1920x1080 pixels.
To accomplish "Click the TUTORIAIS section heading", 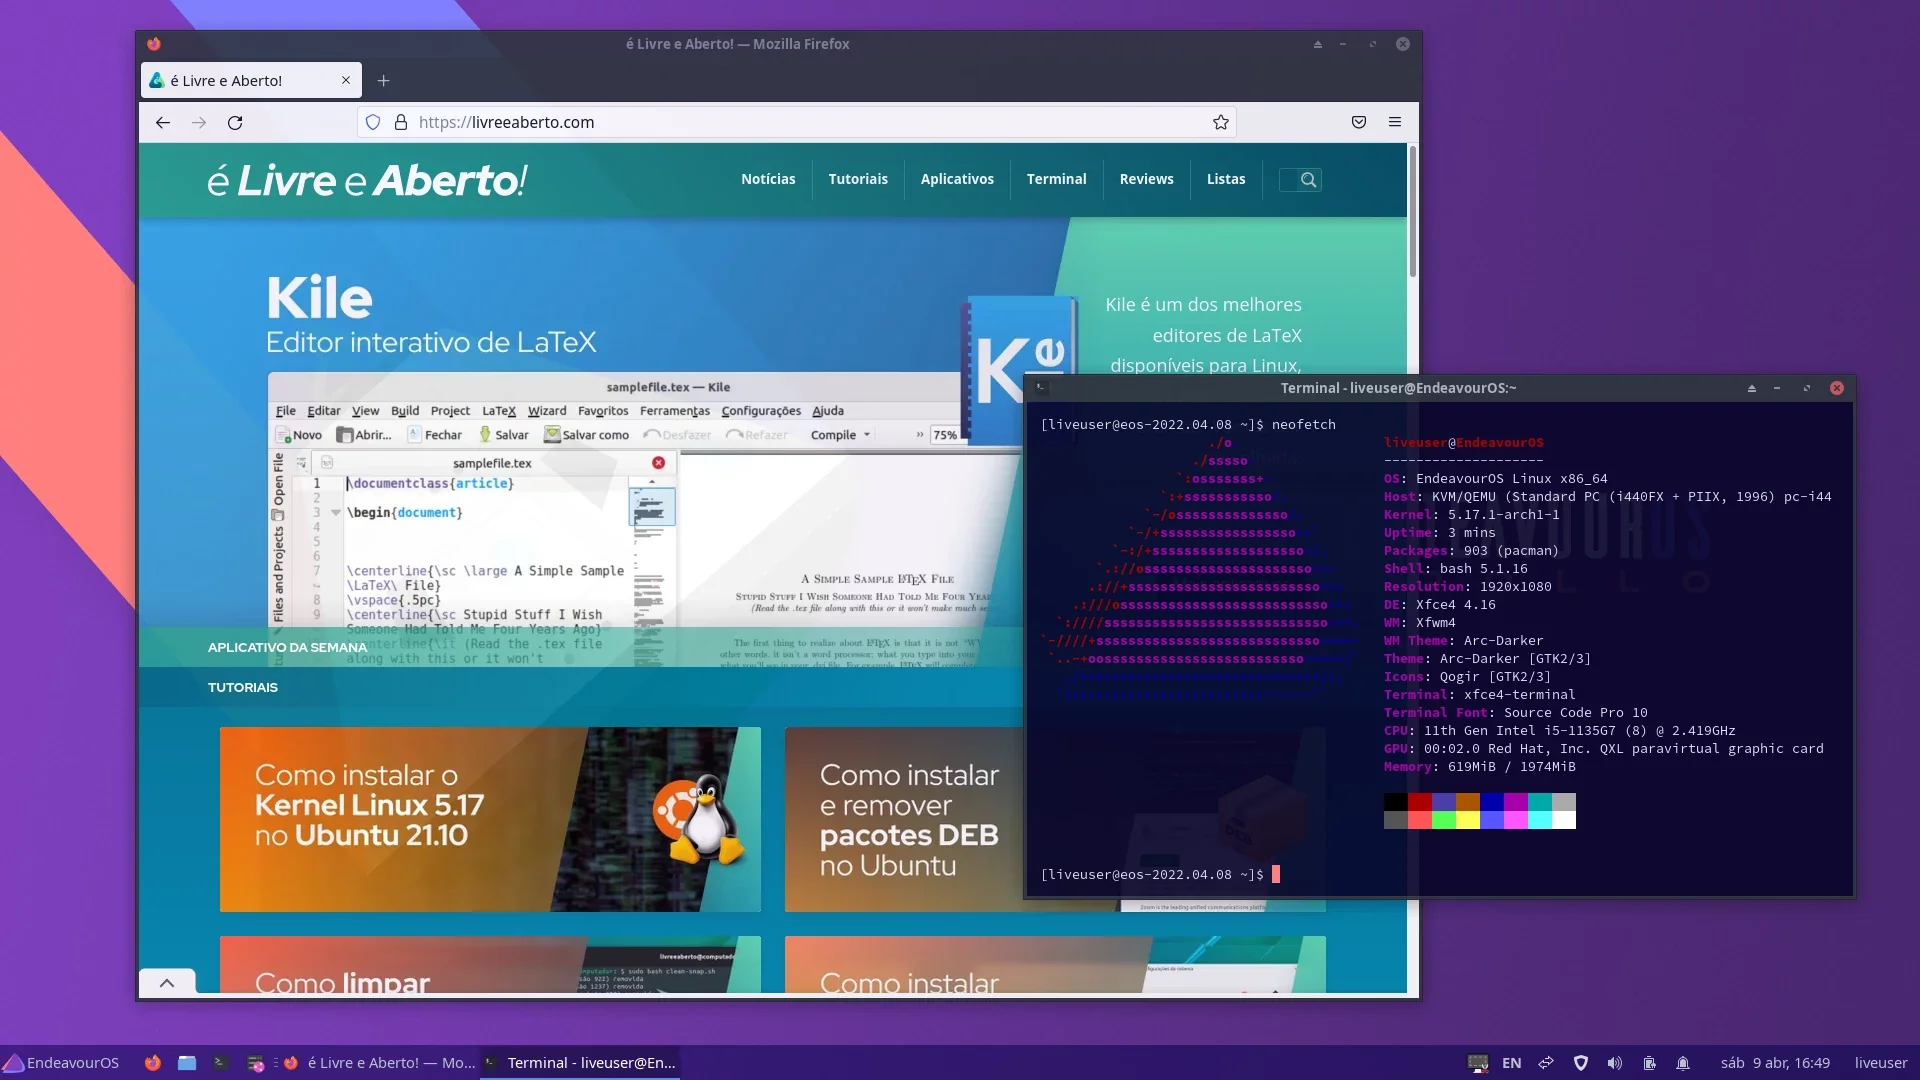I will 243,687.
